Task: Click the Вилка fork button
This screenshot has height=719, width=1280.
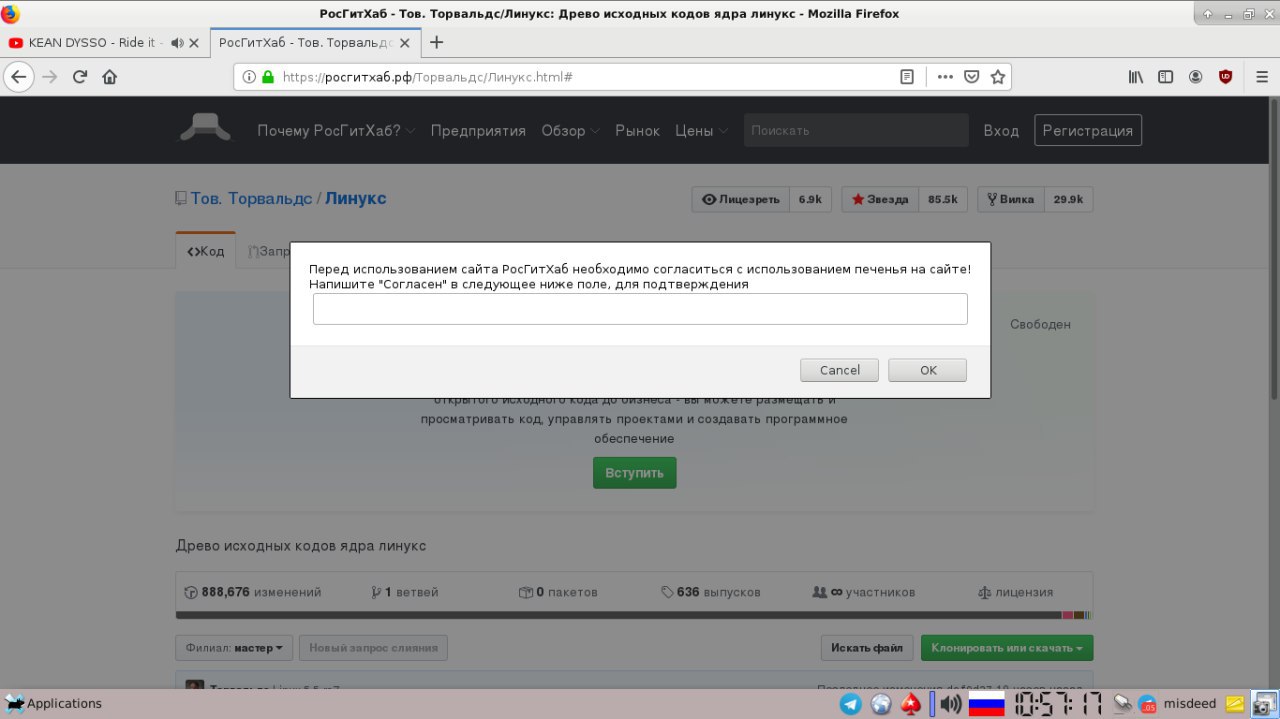Action: [1011, 199]
